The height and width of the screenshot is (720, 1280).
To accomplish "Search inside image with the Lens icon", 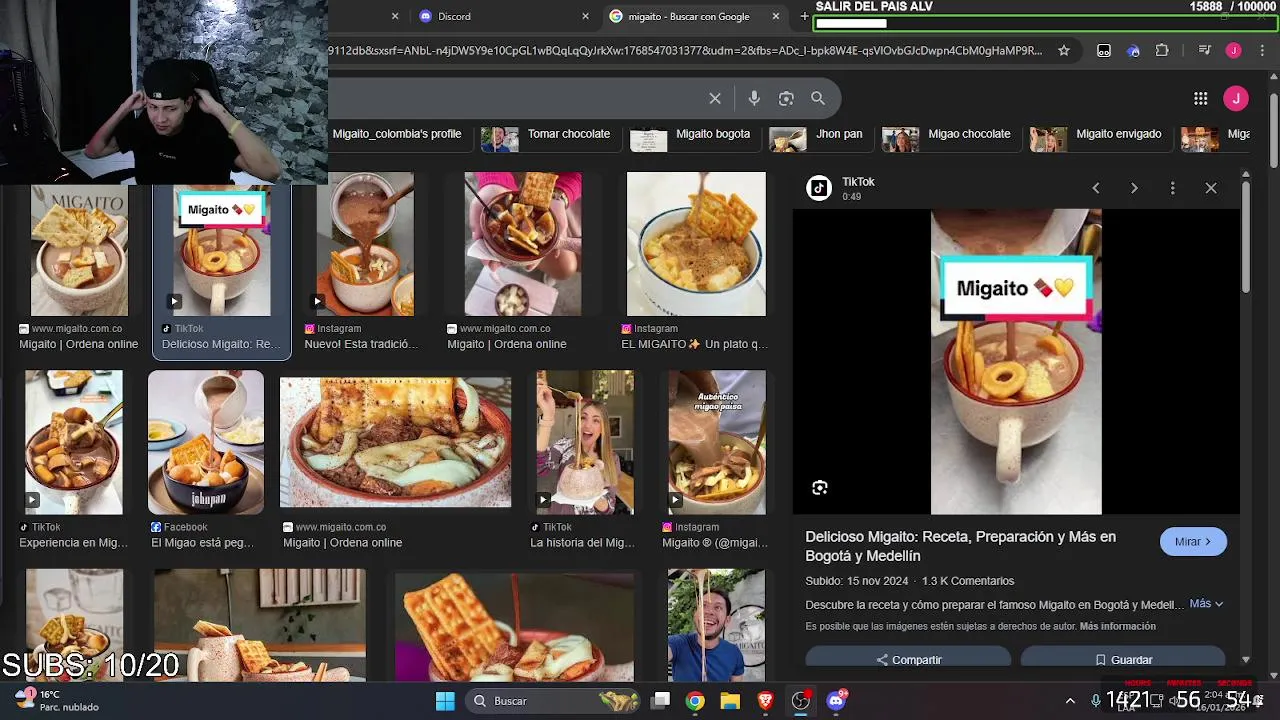I will pyautogui.click(x=820, y=488).
